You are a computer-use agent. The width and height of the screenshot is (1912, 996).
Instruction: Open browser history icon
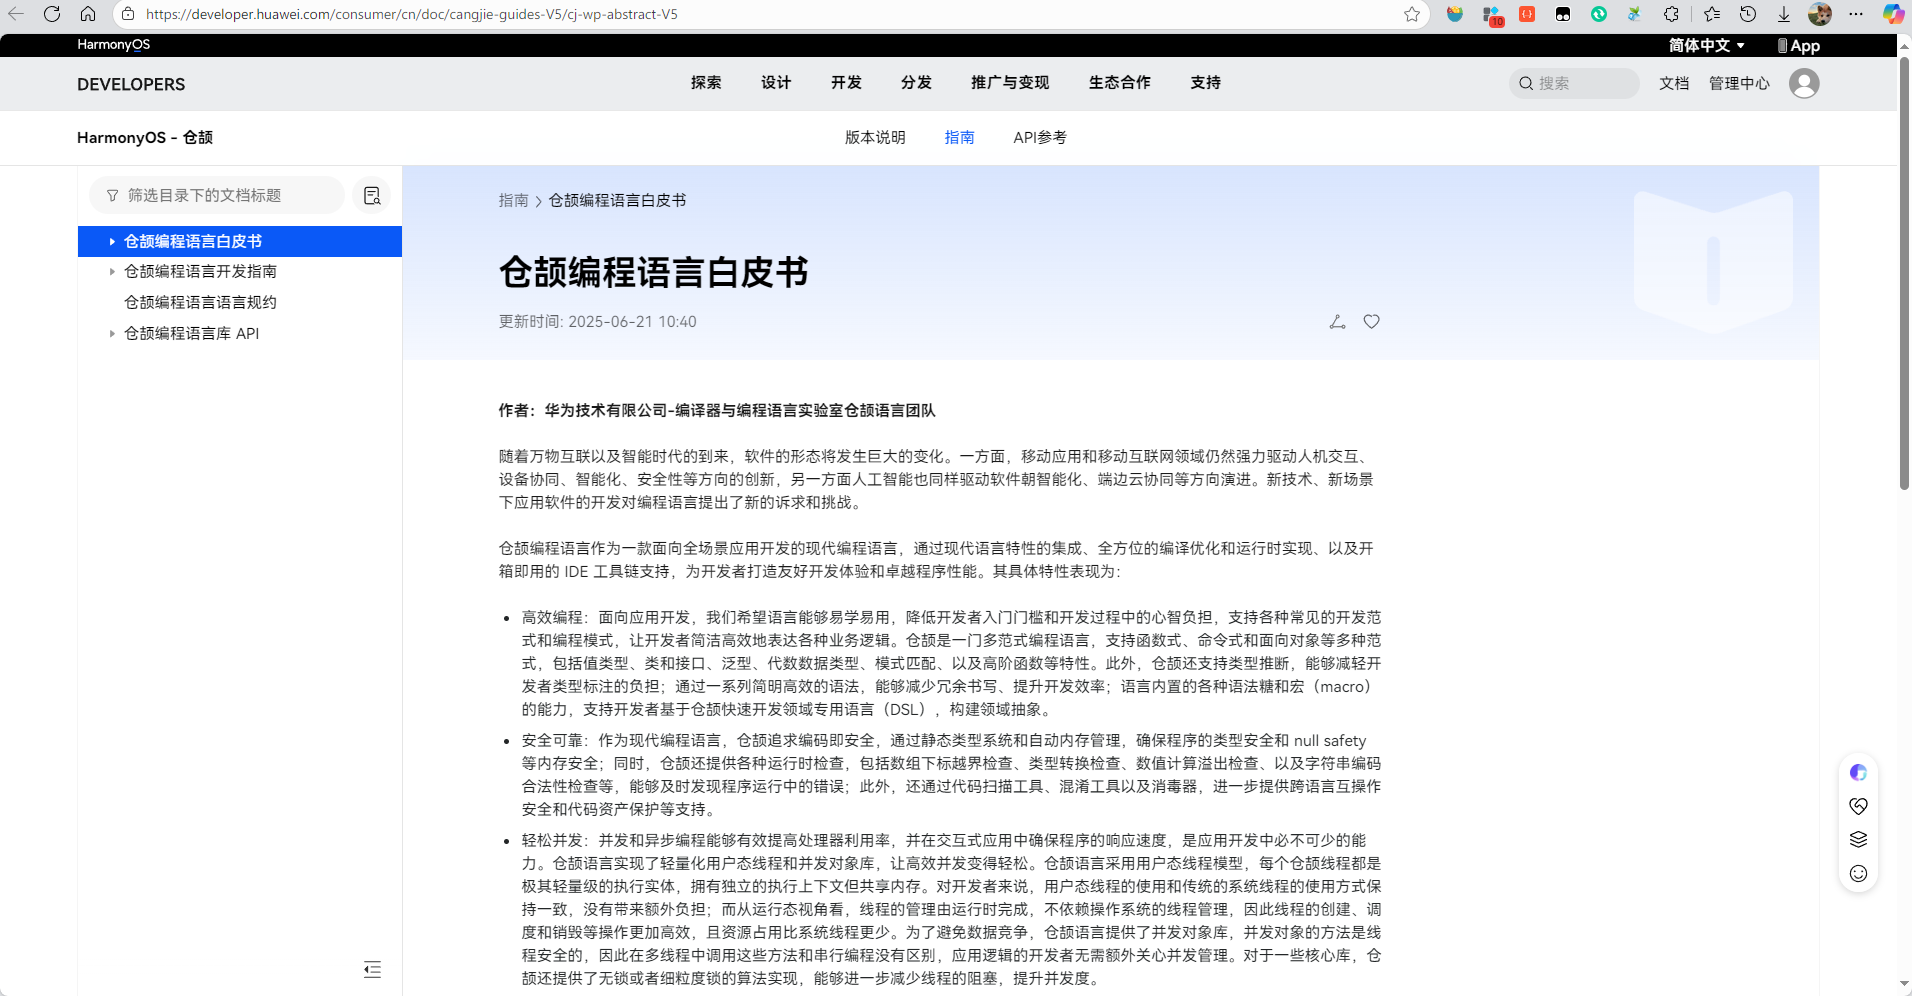[x=1748, y=14]
